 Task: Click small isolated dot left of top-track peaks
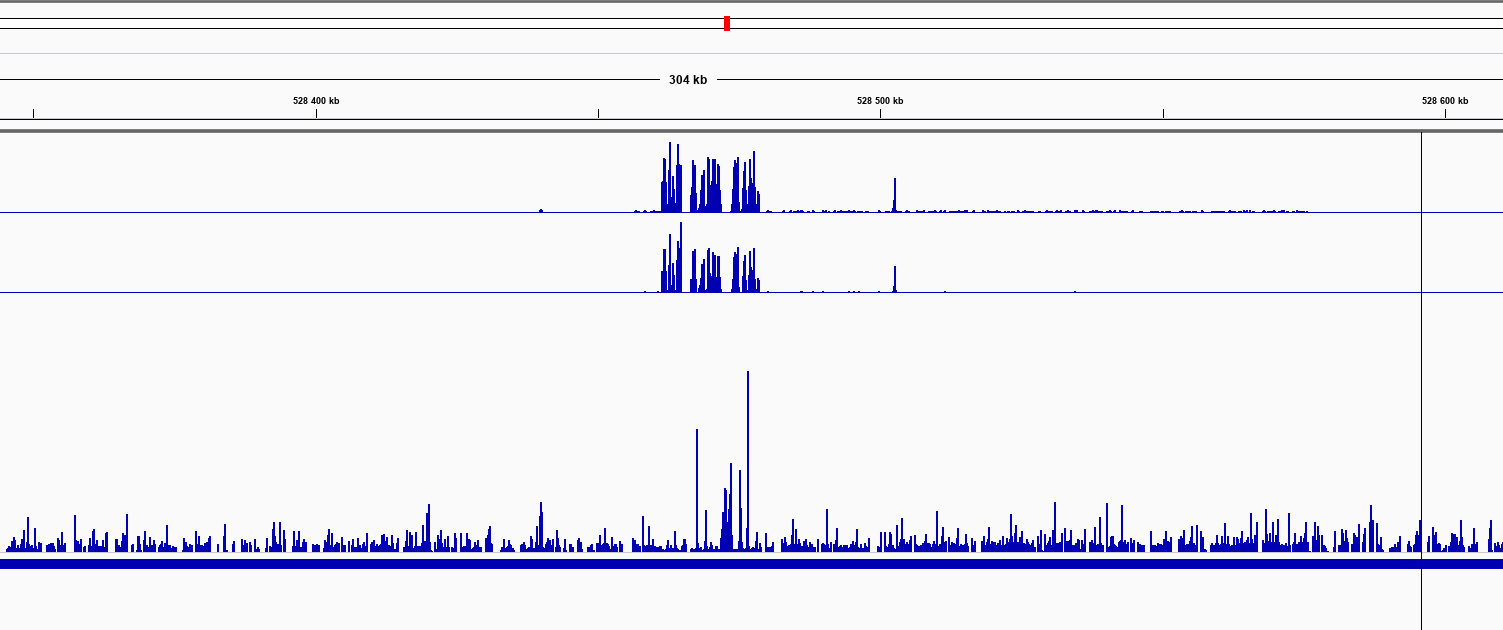coord(541,210)
